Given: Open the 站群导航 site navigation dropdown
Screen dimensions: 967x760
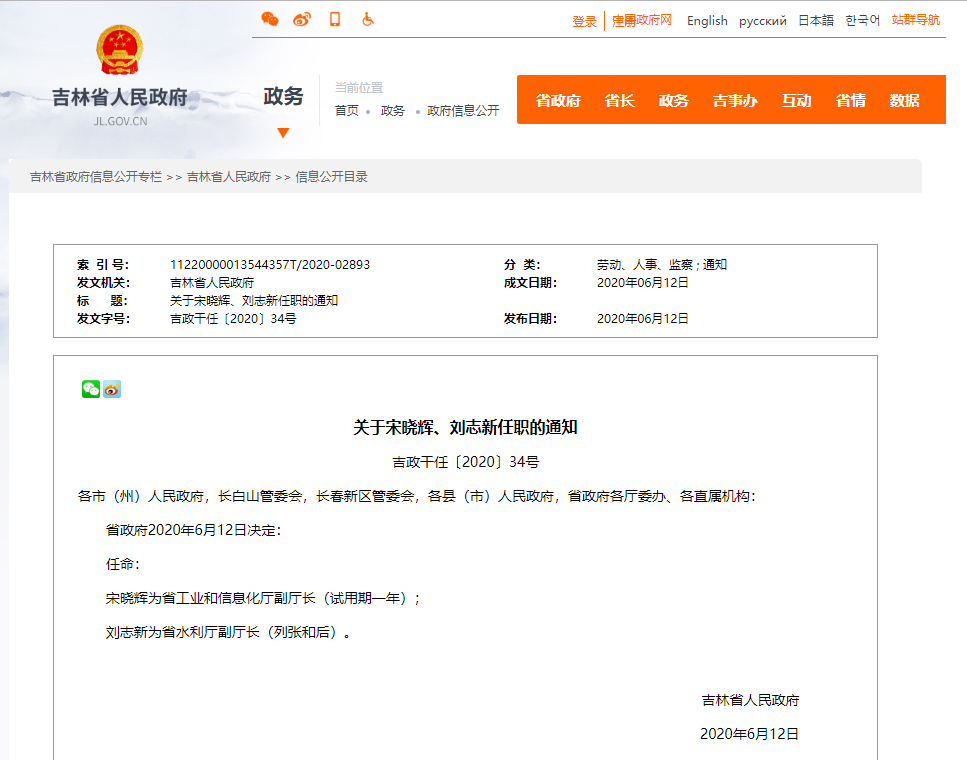Looking at the screenshot, I should click(x=915, y=20).
